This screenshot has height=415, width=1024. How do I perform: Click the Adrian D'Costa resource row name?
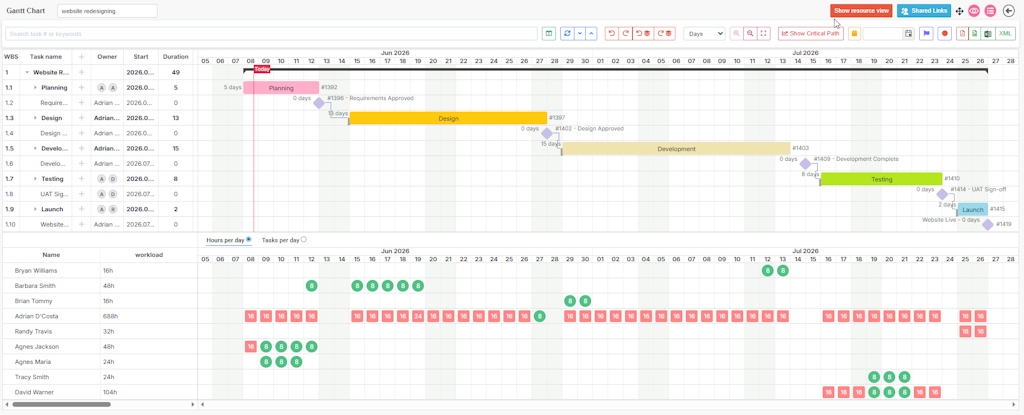[37, 316]
